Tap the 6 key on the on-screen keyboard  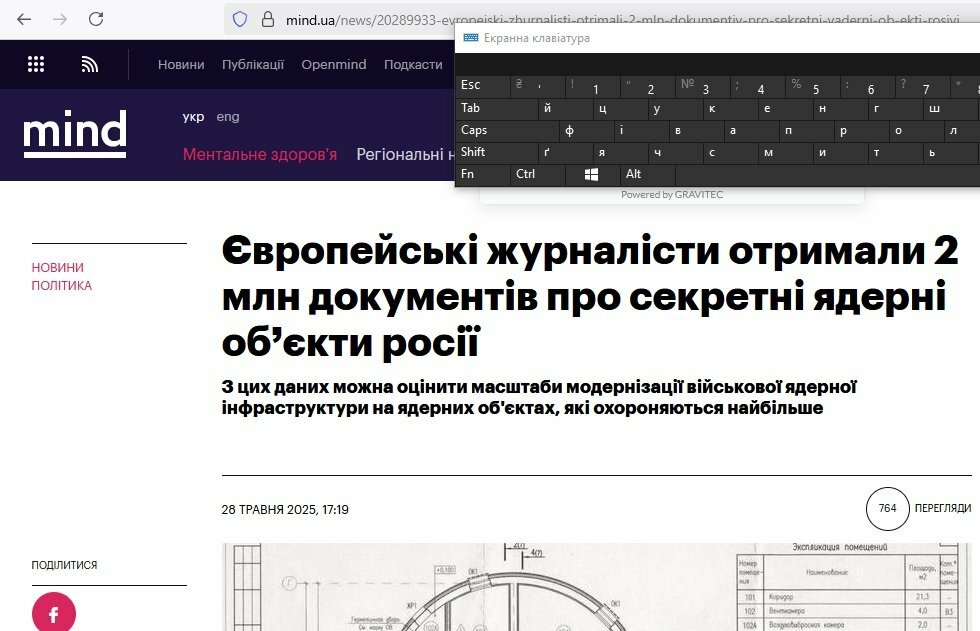[867, 86]
